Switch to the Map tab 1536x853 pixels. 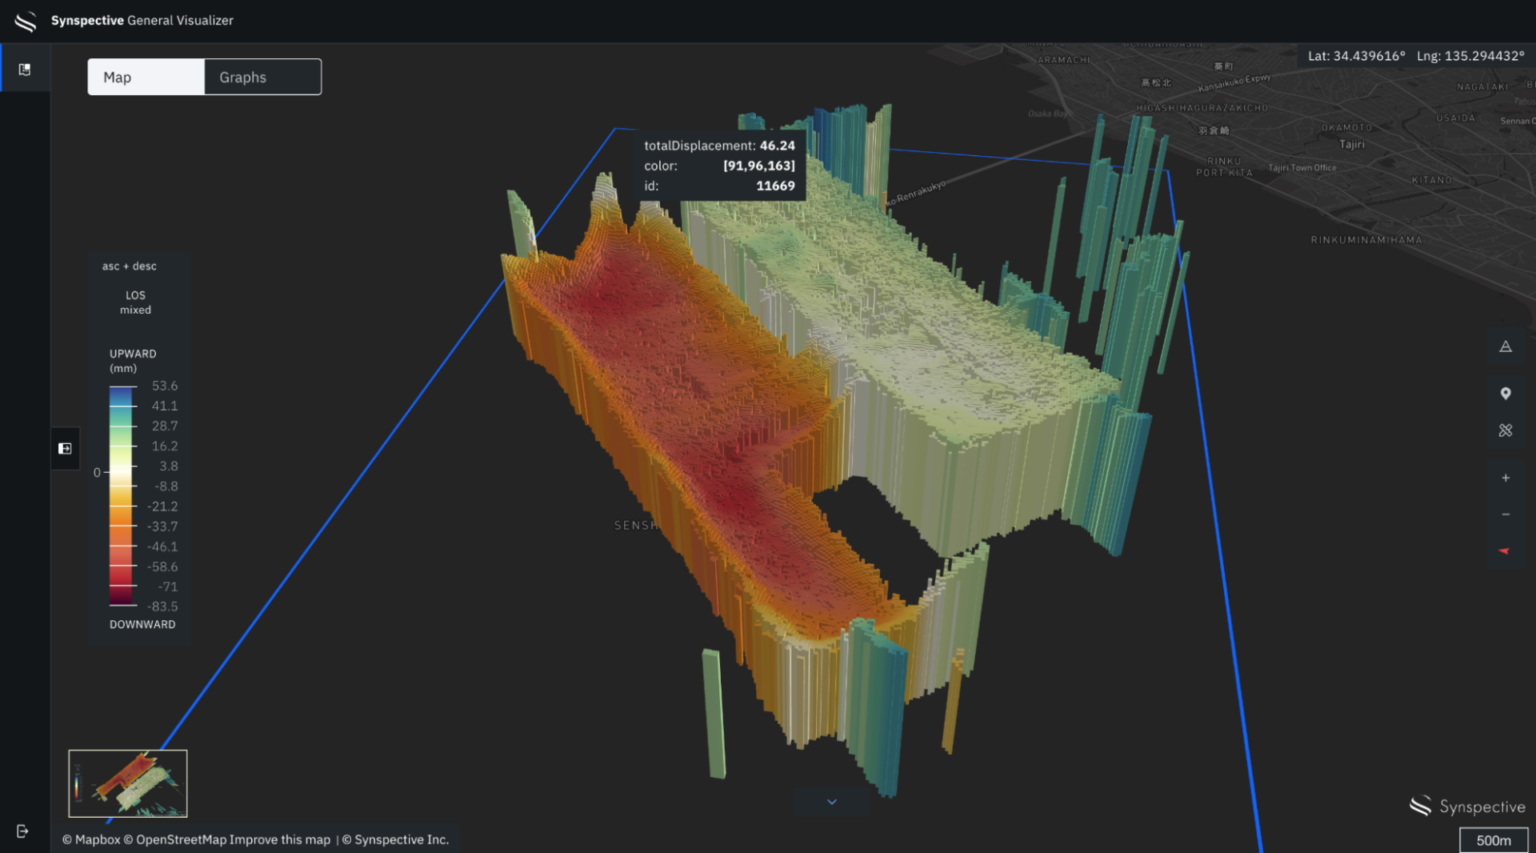coord(146,77)
